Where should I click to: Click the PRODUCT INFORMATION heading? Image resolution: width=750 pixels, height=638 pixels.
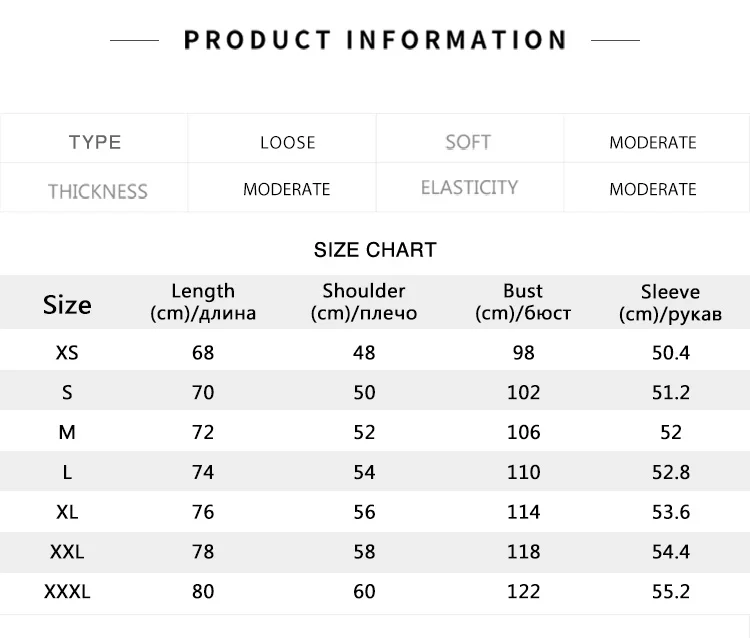tap(375, 40)
